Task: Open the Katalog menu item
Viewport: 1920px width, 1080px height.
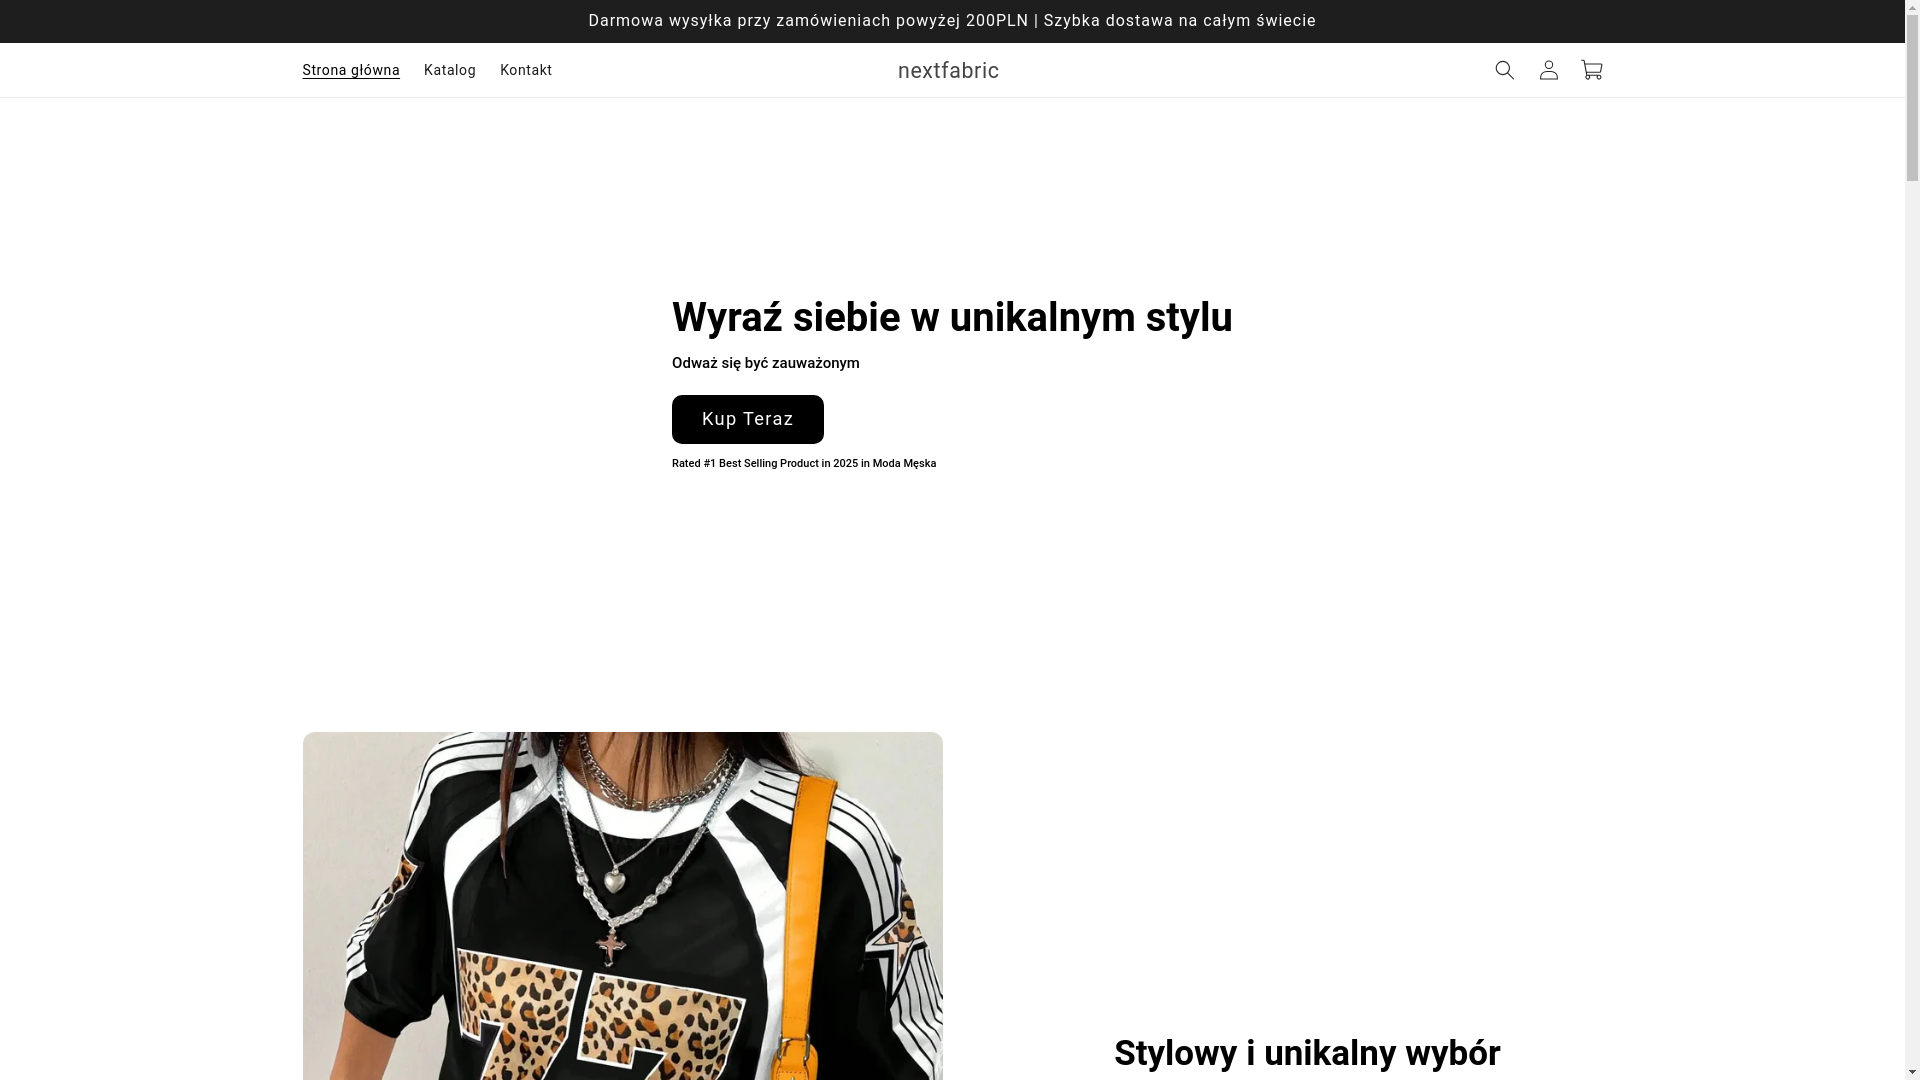Action: (449, 70)
